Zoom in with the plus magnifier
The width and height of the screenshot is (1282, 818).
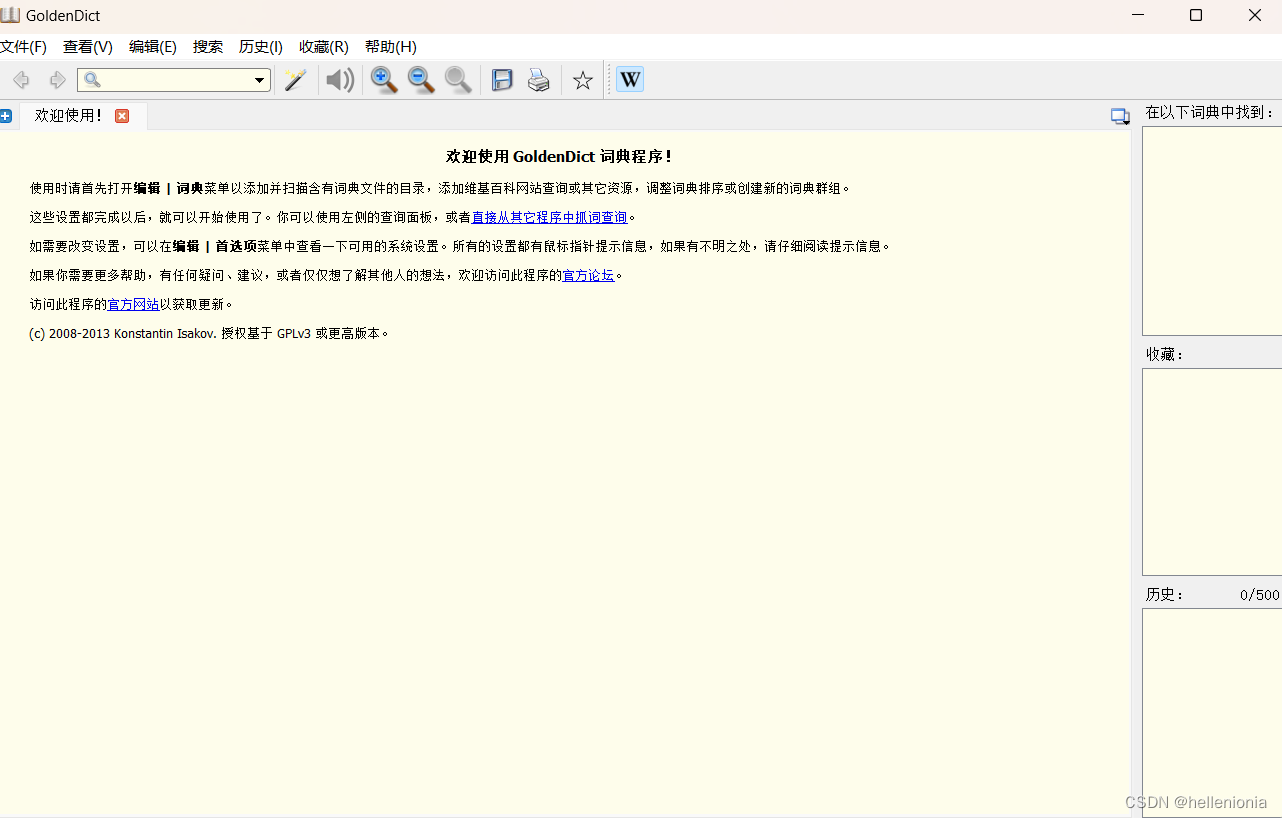coord(384,80)
